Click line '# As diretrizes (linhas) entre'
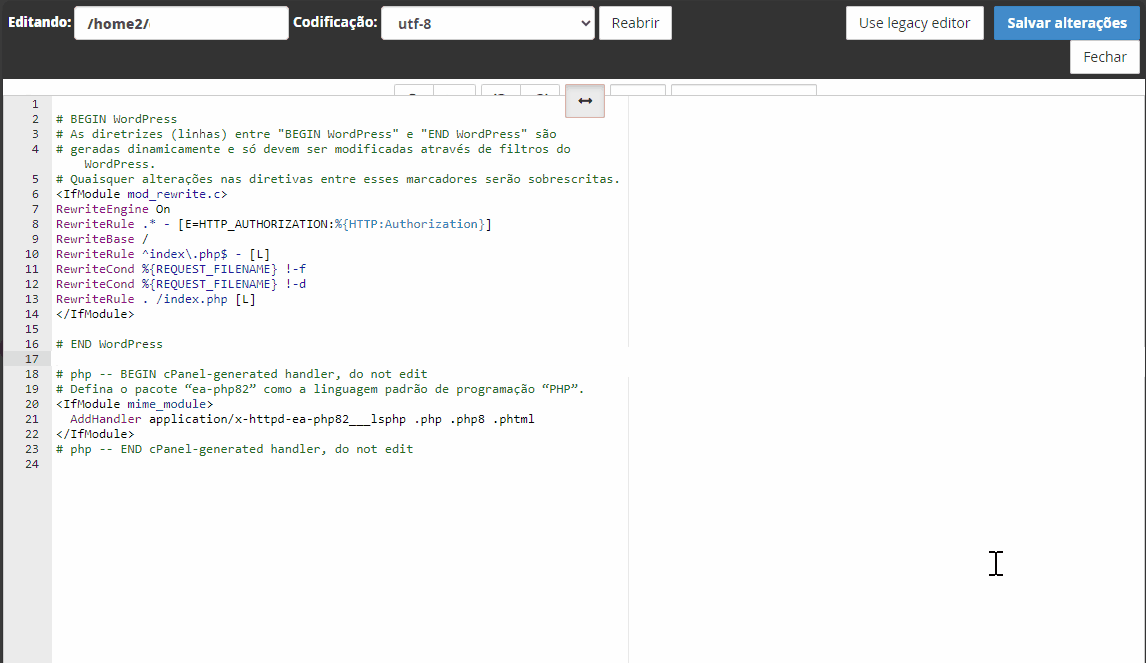The height and width of the screenshot is (663, 1146). 306,135
